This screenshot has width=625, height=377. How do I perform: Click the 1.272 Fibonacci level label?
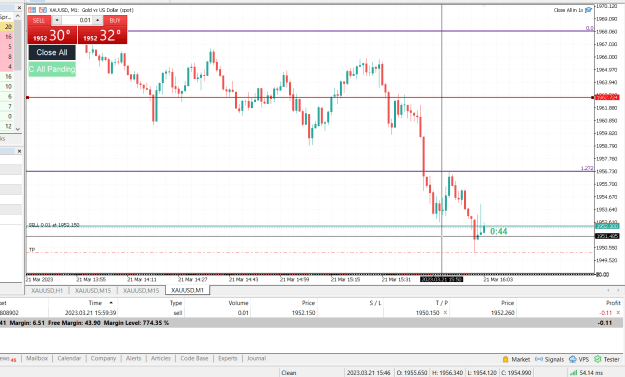587,168
